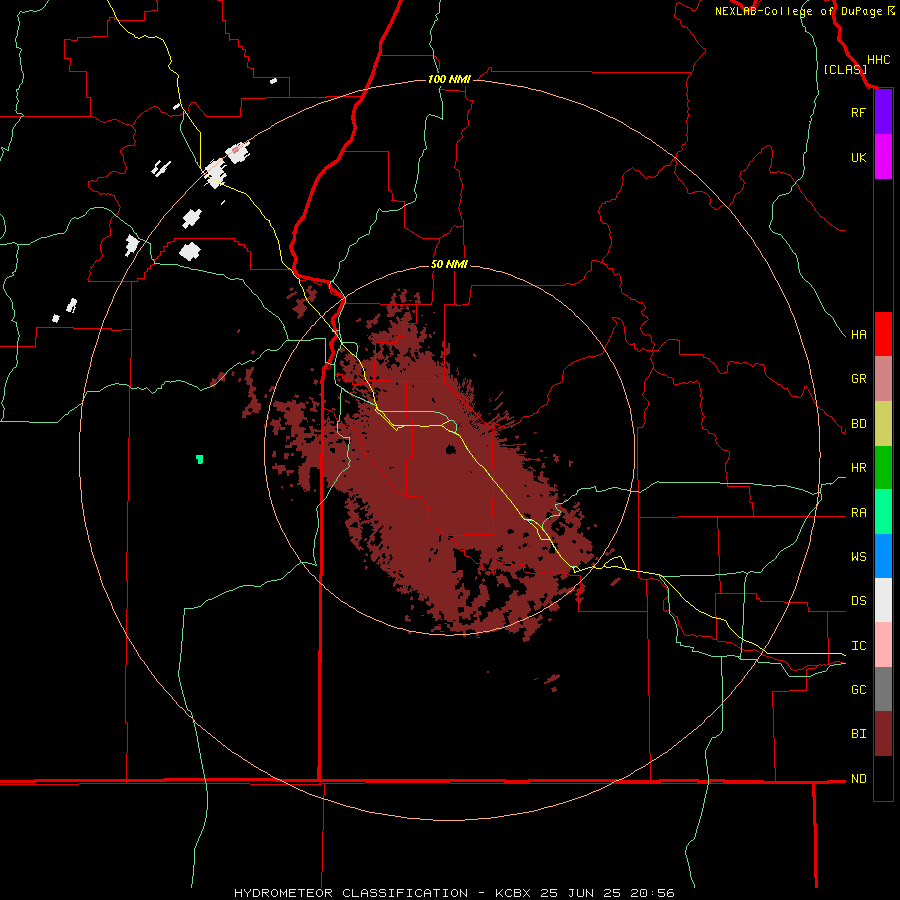Click the ND legend label
This screenshot has width=900, height=900.
859,778
